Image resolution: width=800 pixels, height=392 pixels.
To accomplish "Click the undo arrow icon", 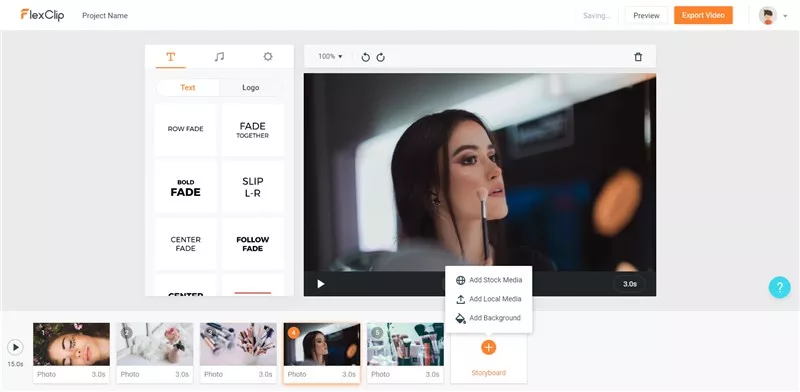I will coord(365,57).
